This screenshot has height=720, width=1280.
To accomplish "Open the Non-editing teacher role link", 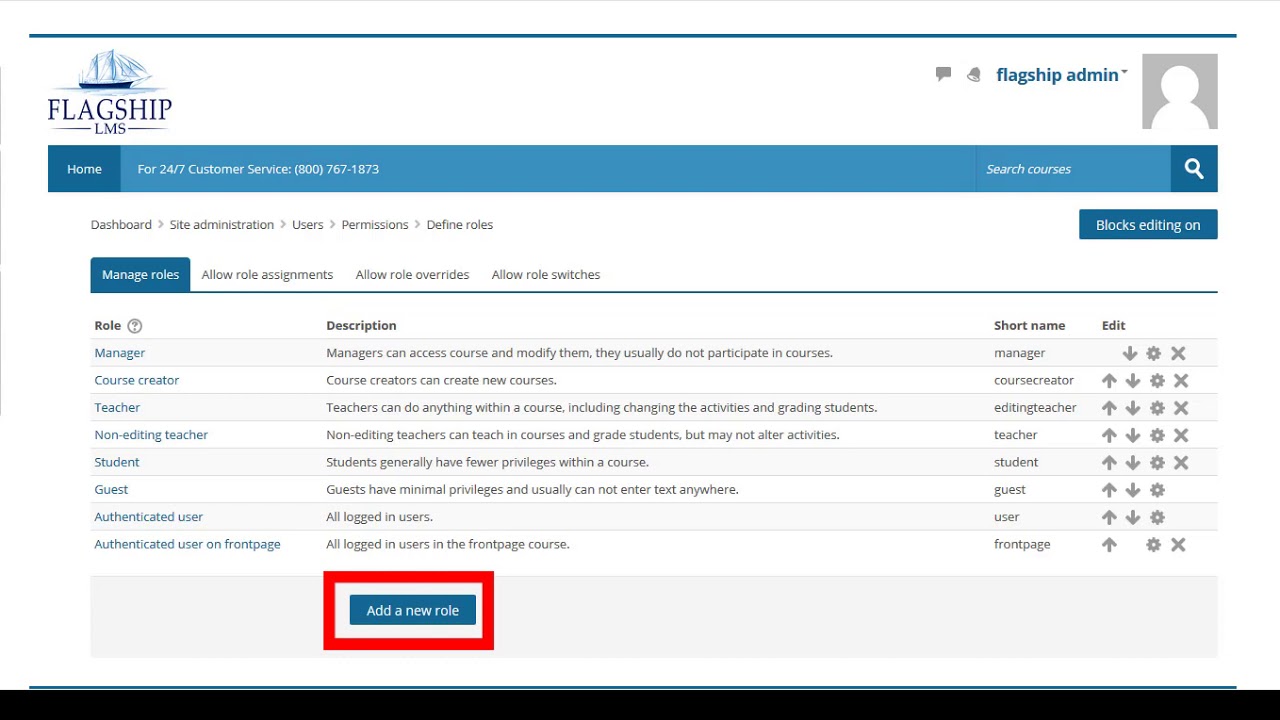I will point(151,435).
